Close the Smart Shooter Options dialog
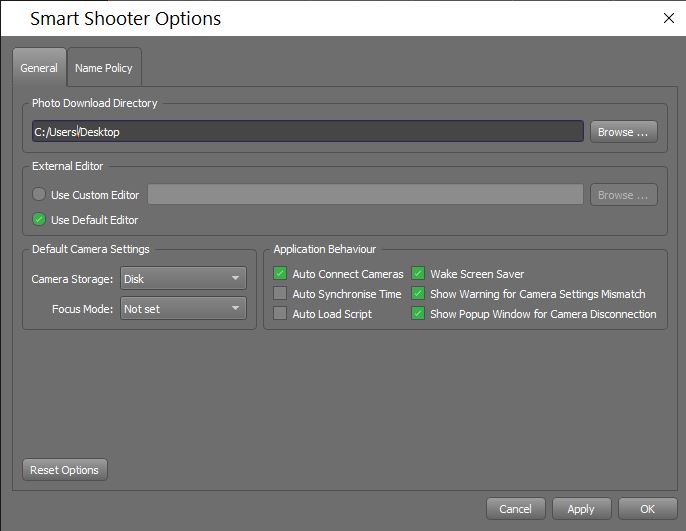Image resolution: width=686 pixels, height=531 pixels. click(x=668, y=18)
